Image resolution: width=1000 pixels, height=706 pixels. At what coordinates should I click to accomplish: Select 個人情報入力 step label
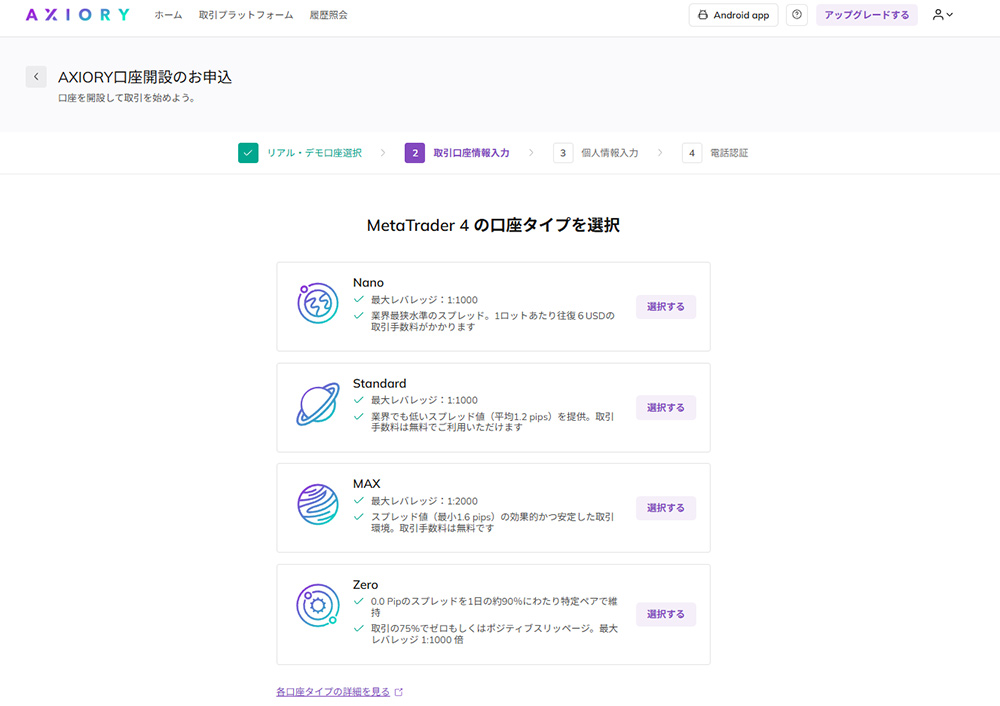click(610, 153)
